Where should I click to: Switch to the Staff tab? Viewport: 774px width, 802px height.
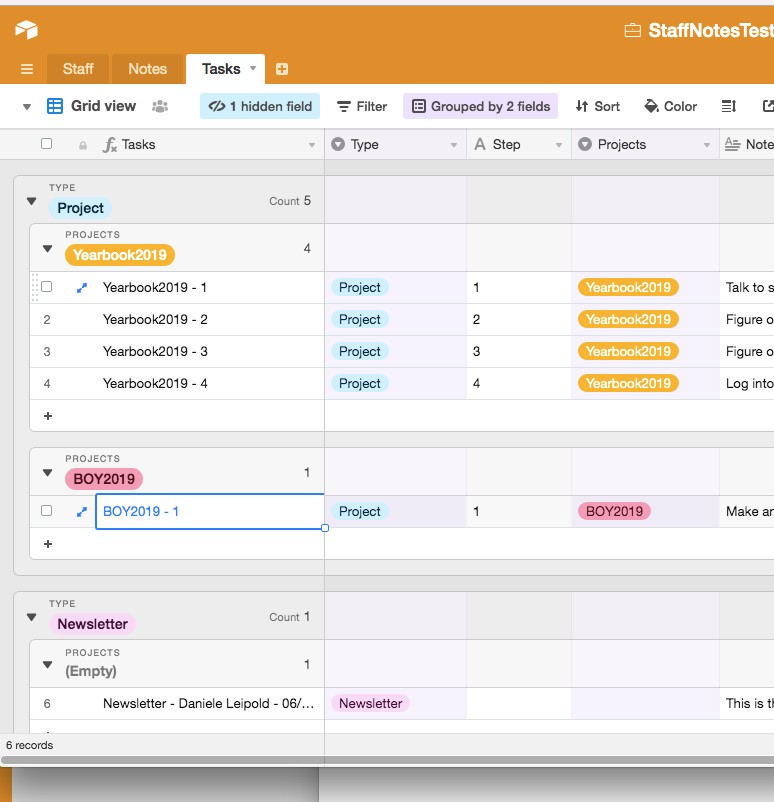78,69
